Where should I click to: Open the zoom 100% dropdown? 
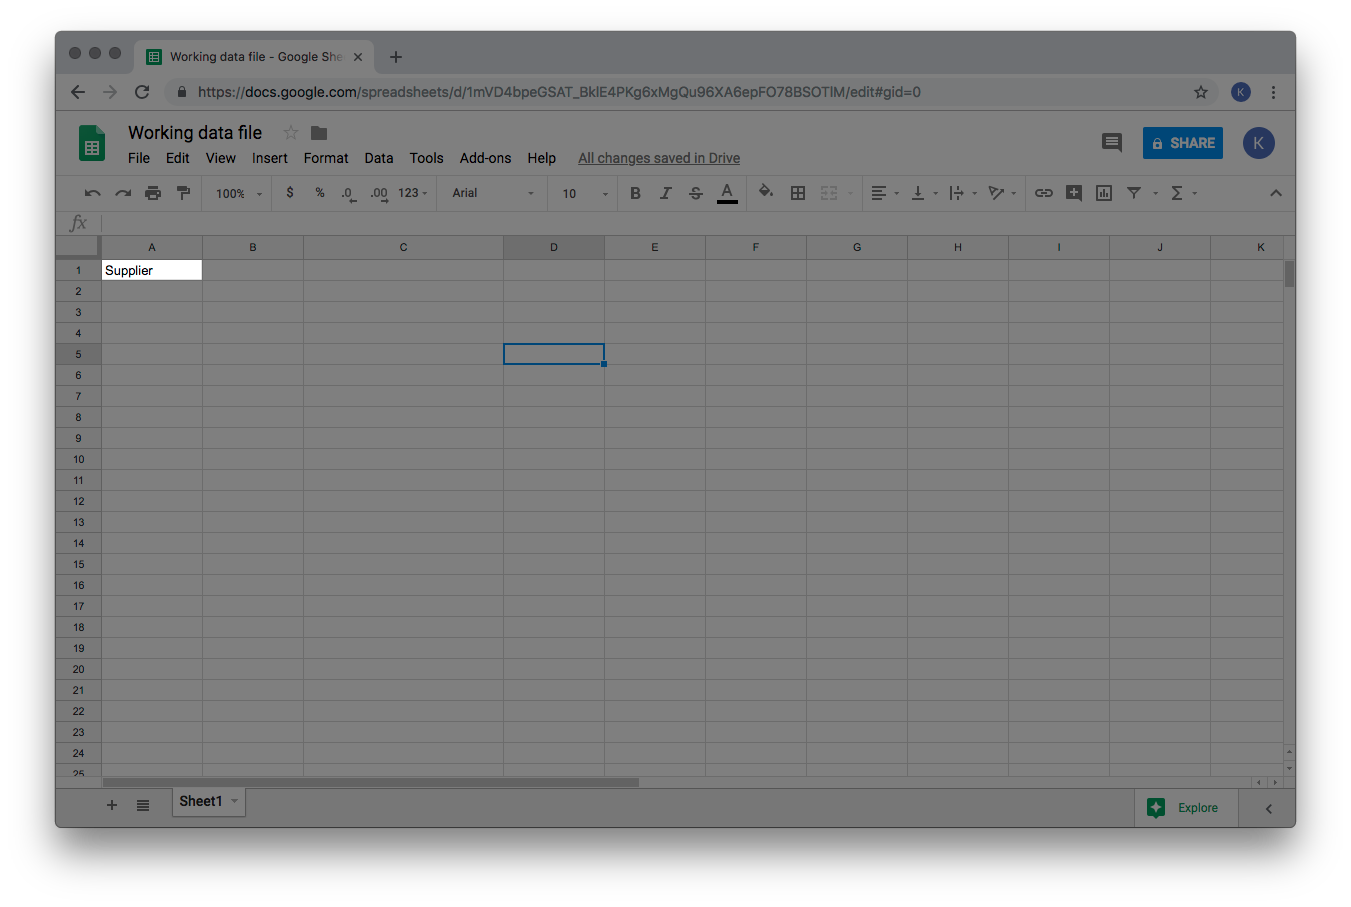click(239, 194)
